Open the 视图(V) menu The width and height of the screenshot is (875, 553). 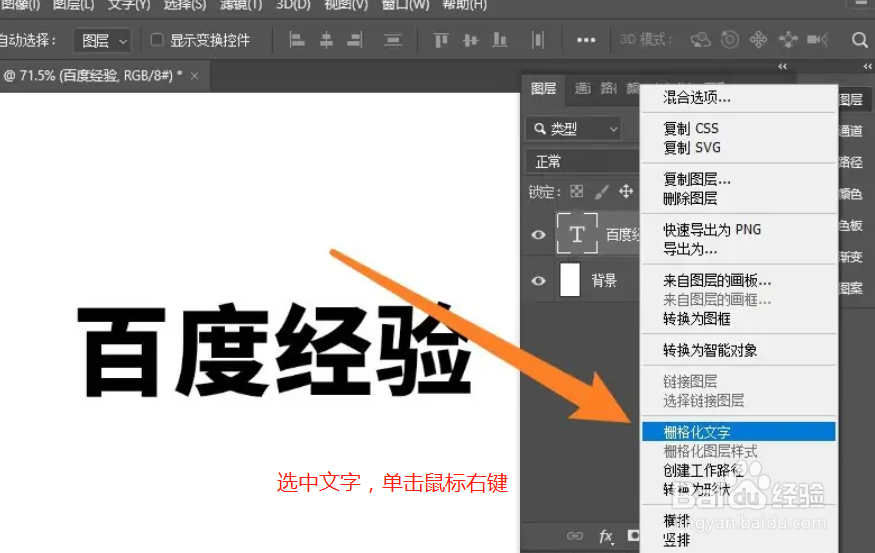(x=346, y=5)
